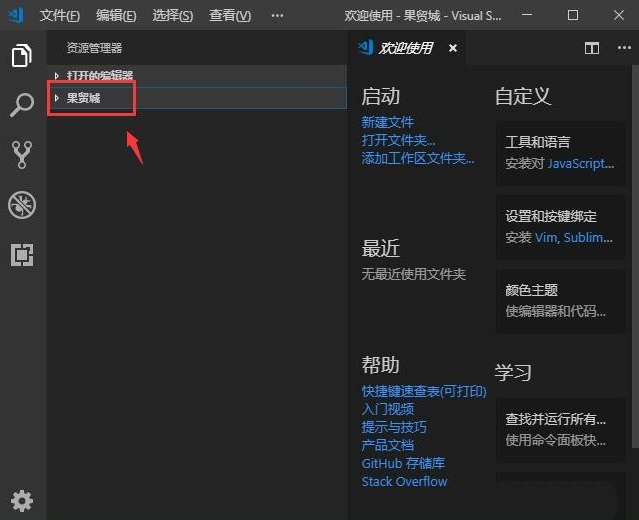Open Source Control branch icon
Viewport: 639px width, 520px height.
tap(22, 155)
